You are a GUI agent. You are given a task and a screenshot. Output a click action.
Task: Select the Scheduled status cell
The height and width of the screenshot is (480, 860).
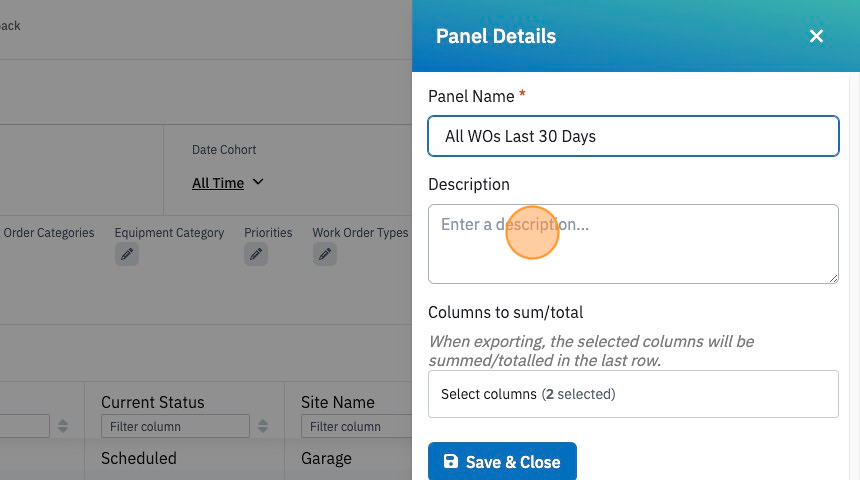click(139, 458)
